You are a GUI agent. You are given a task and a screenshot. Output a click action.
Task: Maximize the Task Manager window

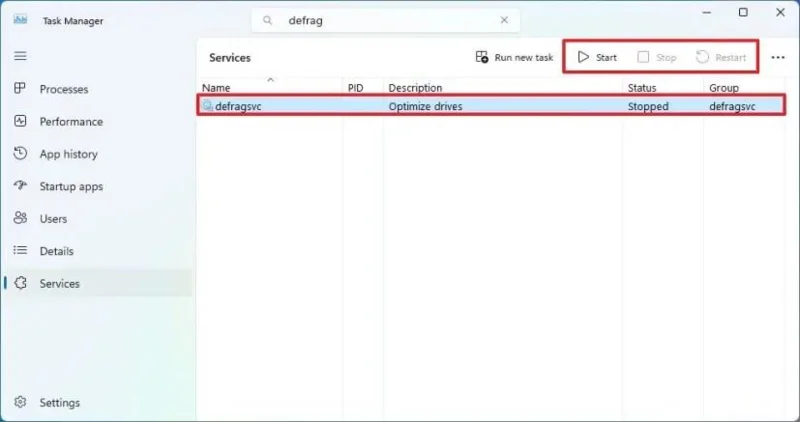(x=743, y=13)
